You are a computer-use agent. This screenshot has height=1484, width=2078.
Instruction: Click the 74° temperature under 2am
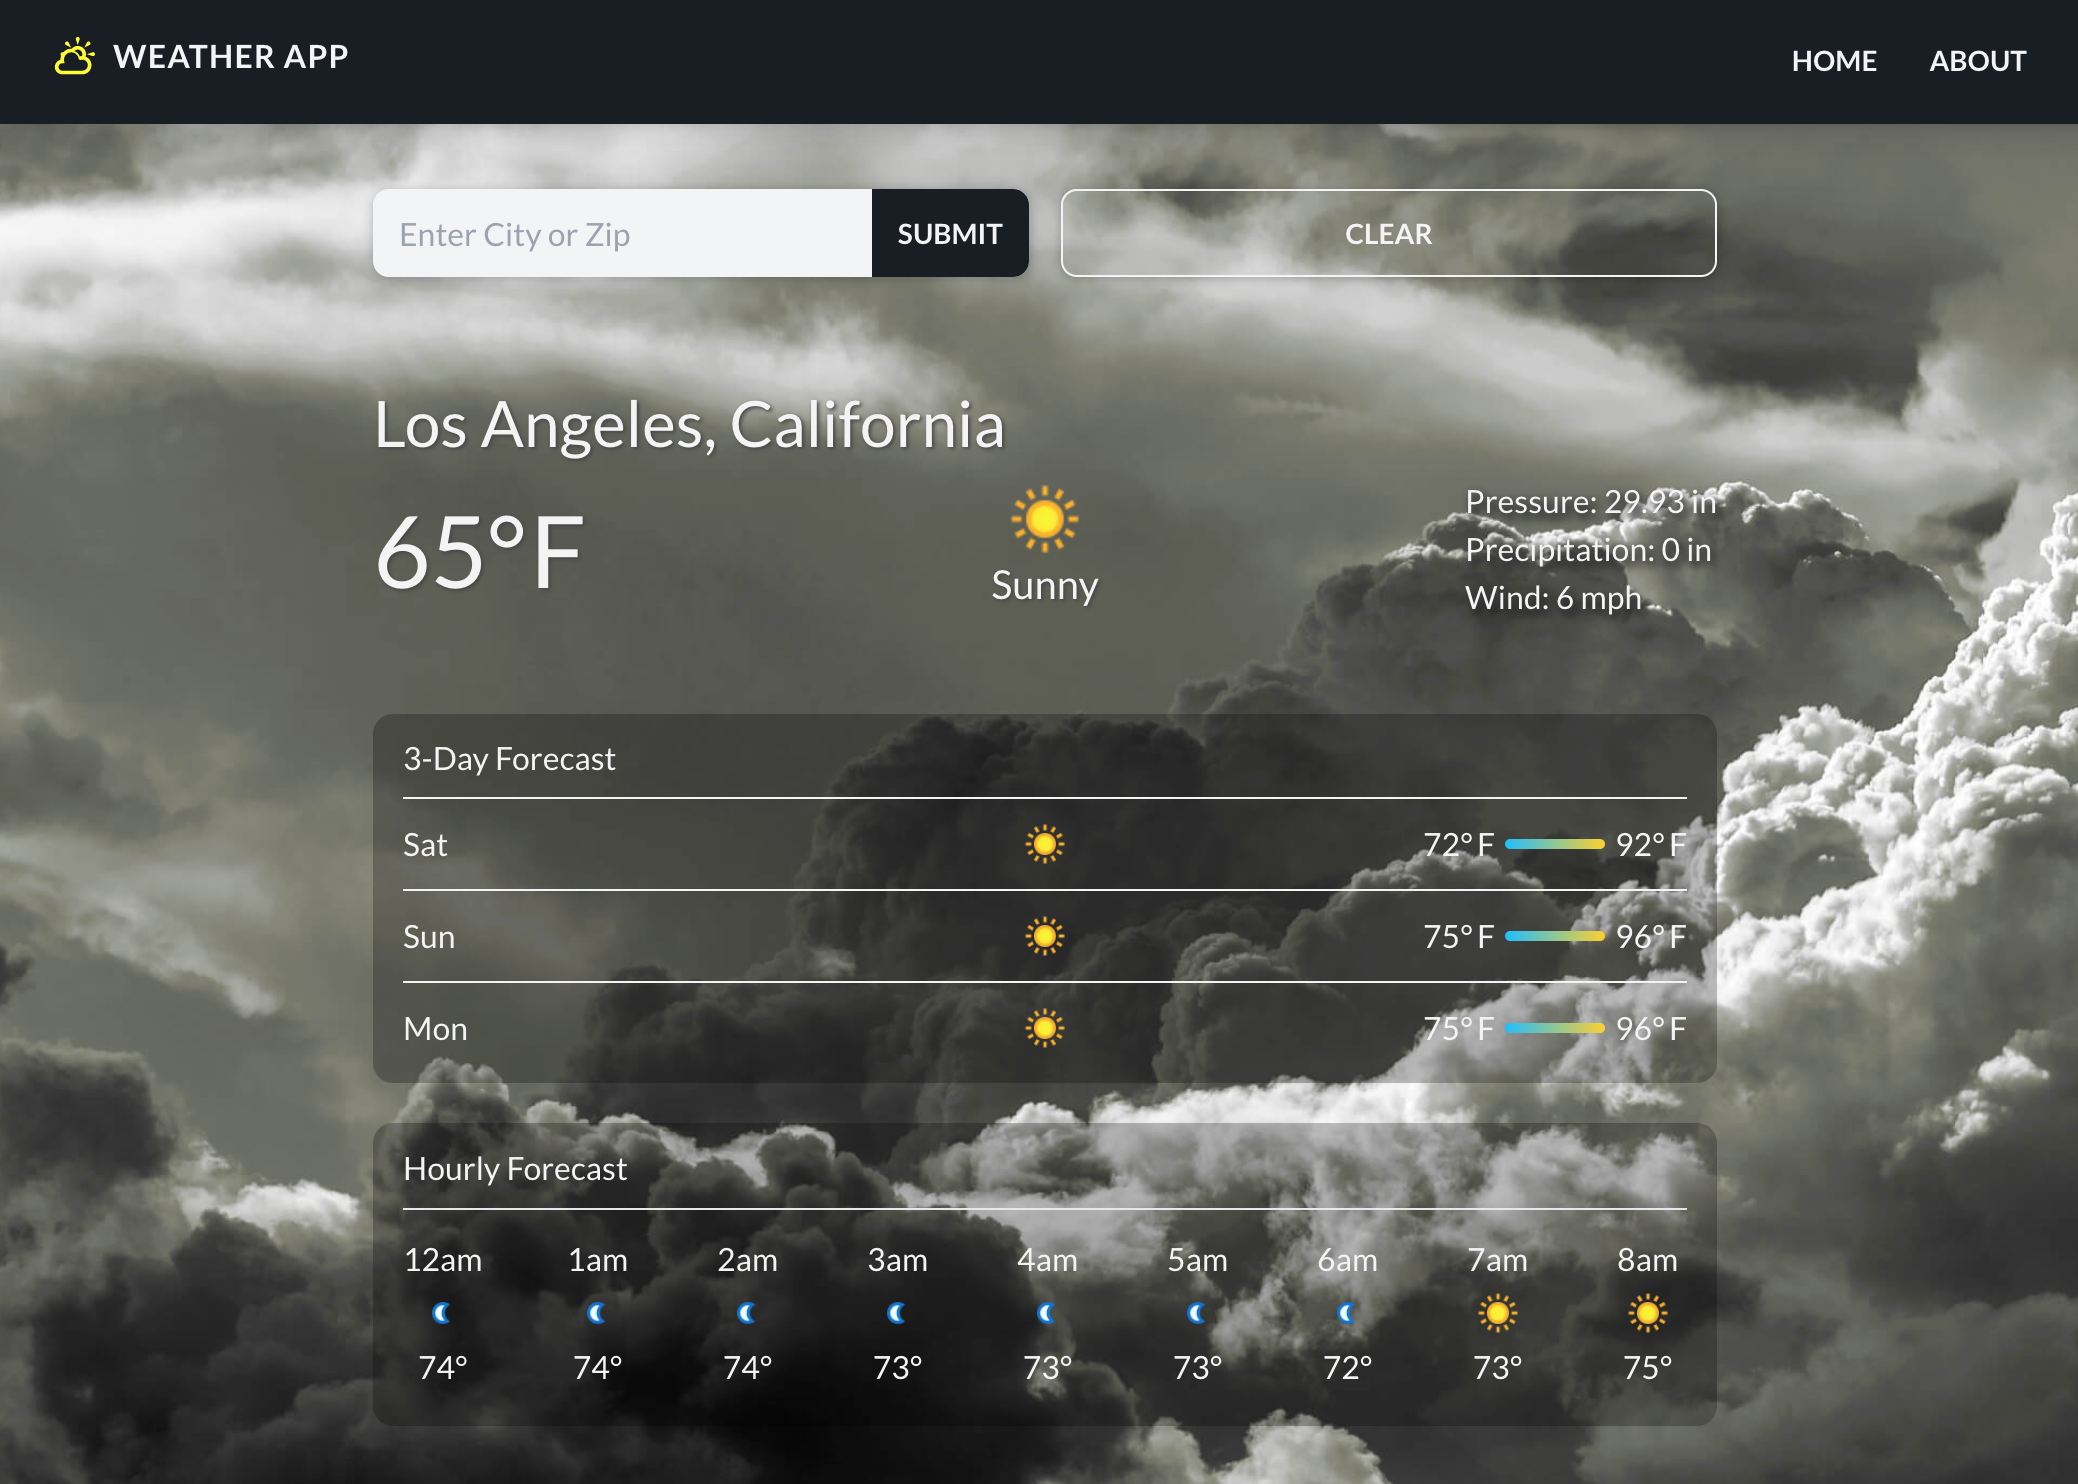tap(747, 1367)
